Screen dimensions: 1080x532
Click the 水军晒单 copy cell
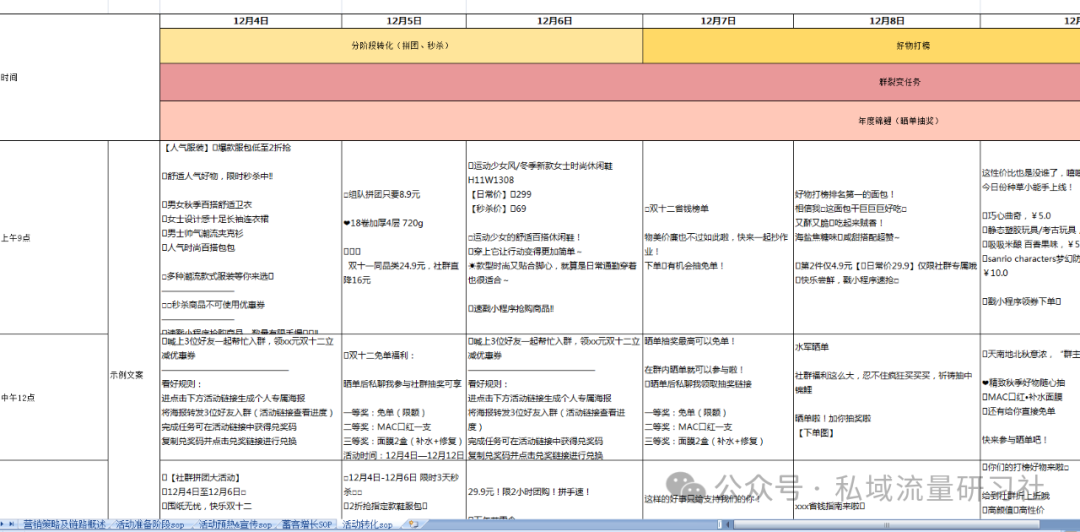point(886,397)
